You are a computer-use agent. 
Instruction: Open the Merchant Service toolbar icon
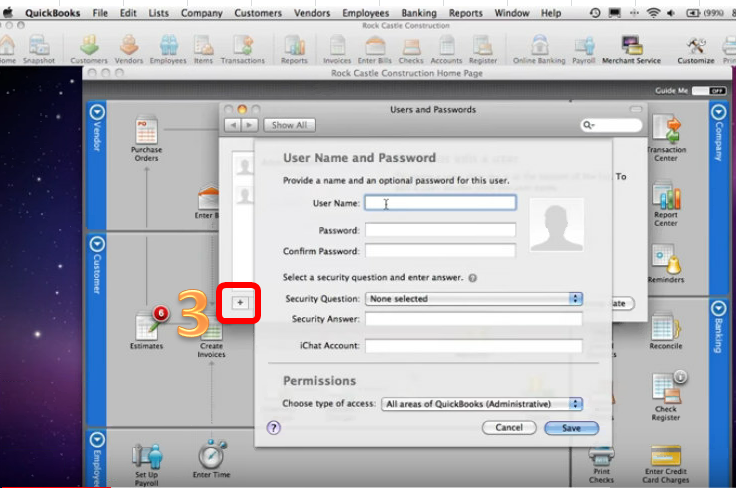tap(631, 49)
